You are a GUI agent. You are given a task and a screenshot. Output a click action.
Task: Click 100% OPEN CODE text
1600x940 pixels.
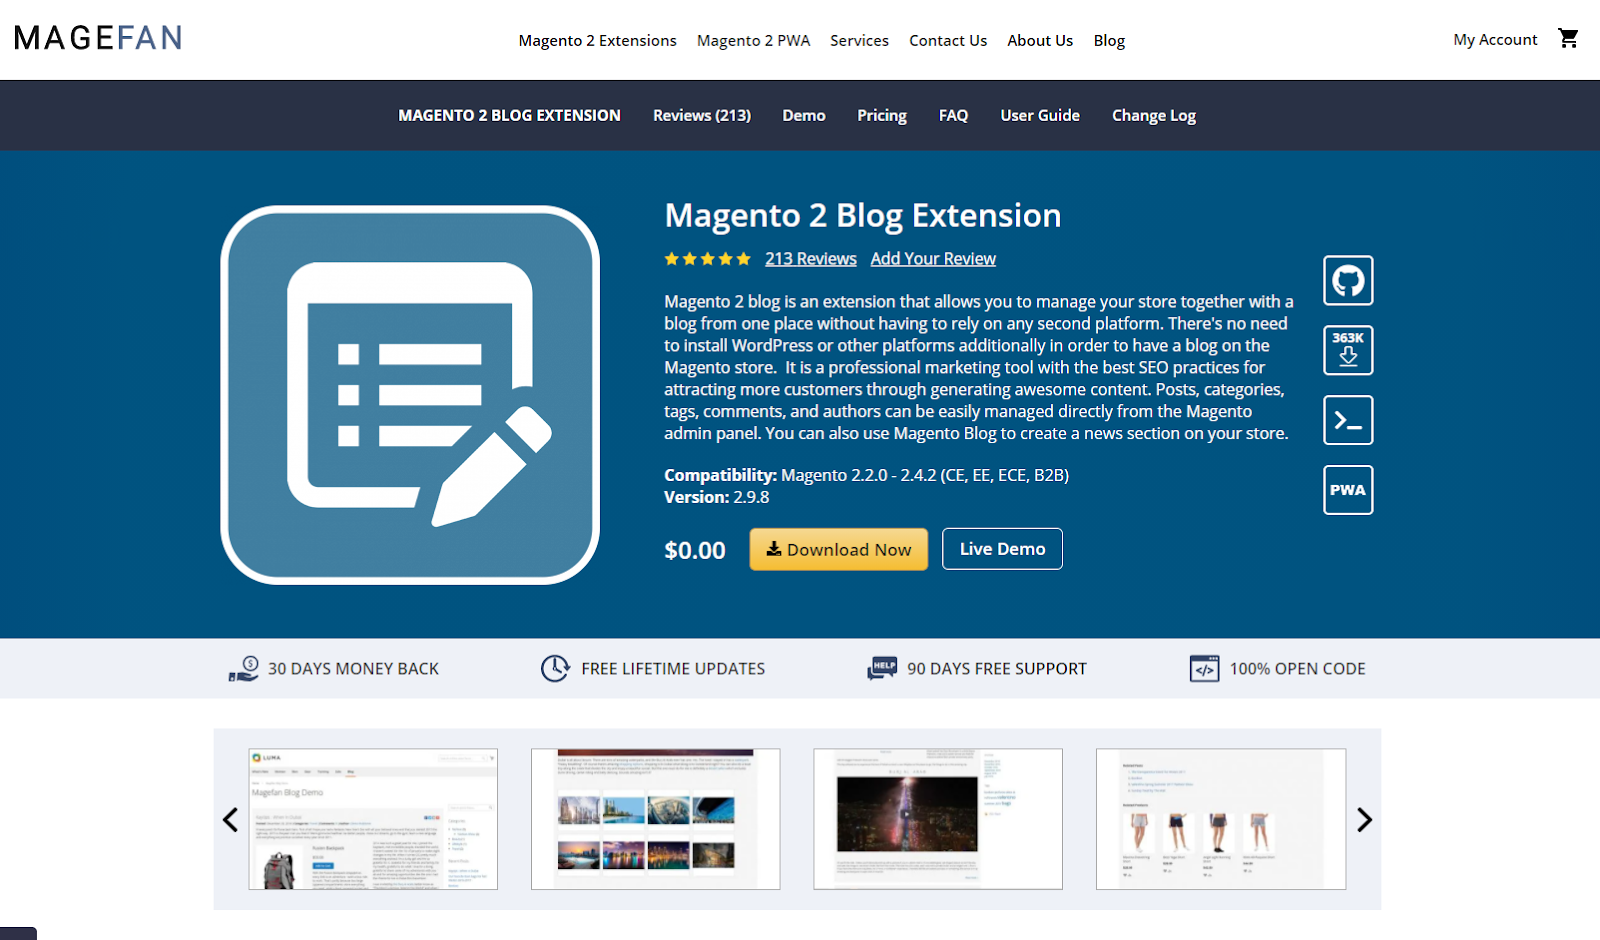tap(1297, 669)
